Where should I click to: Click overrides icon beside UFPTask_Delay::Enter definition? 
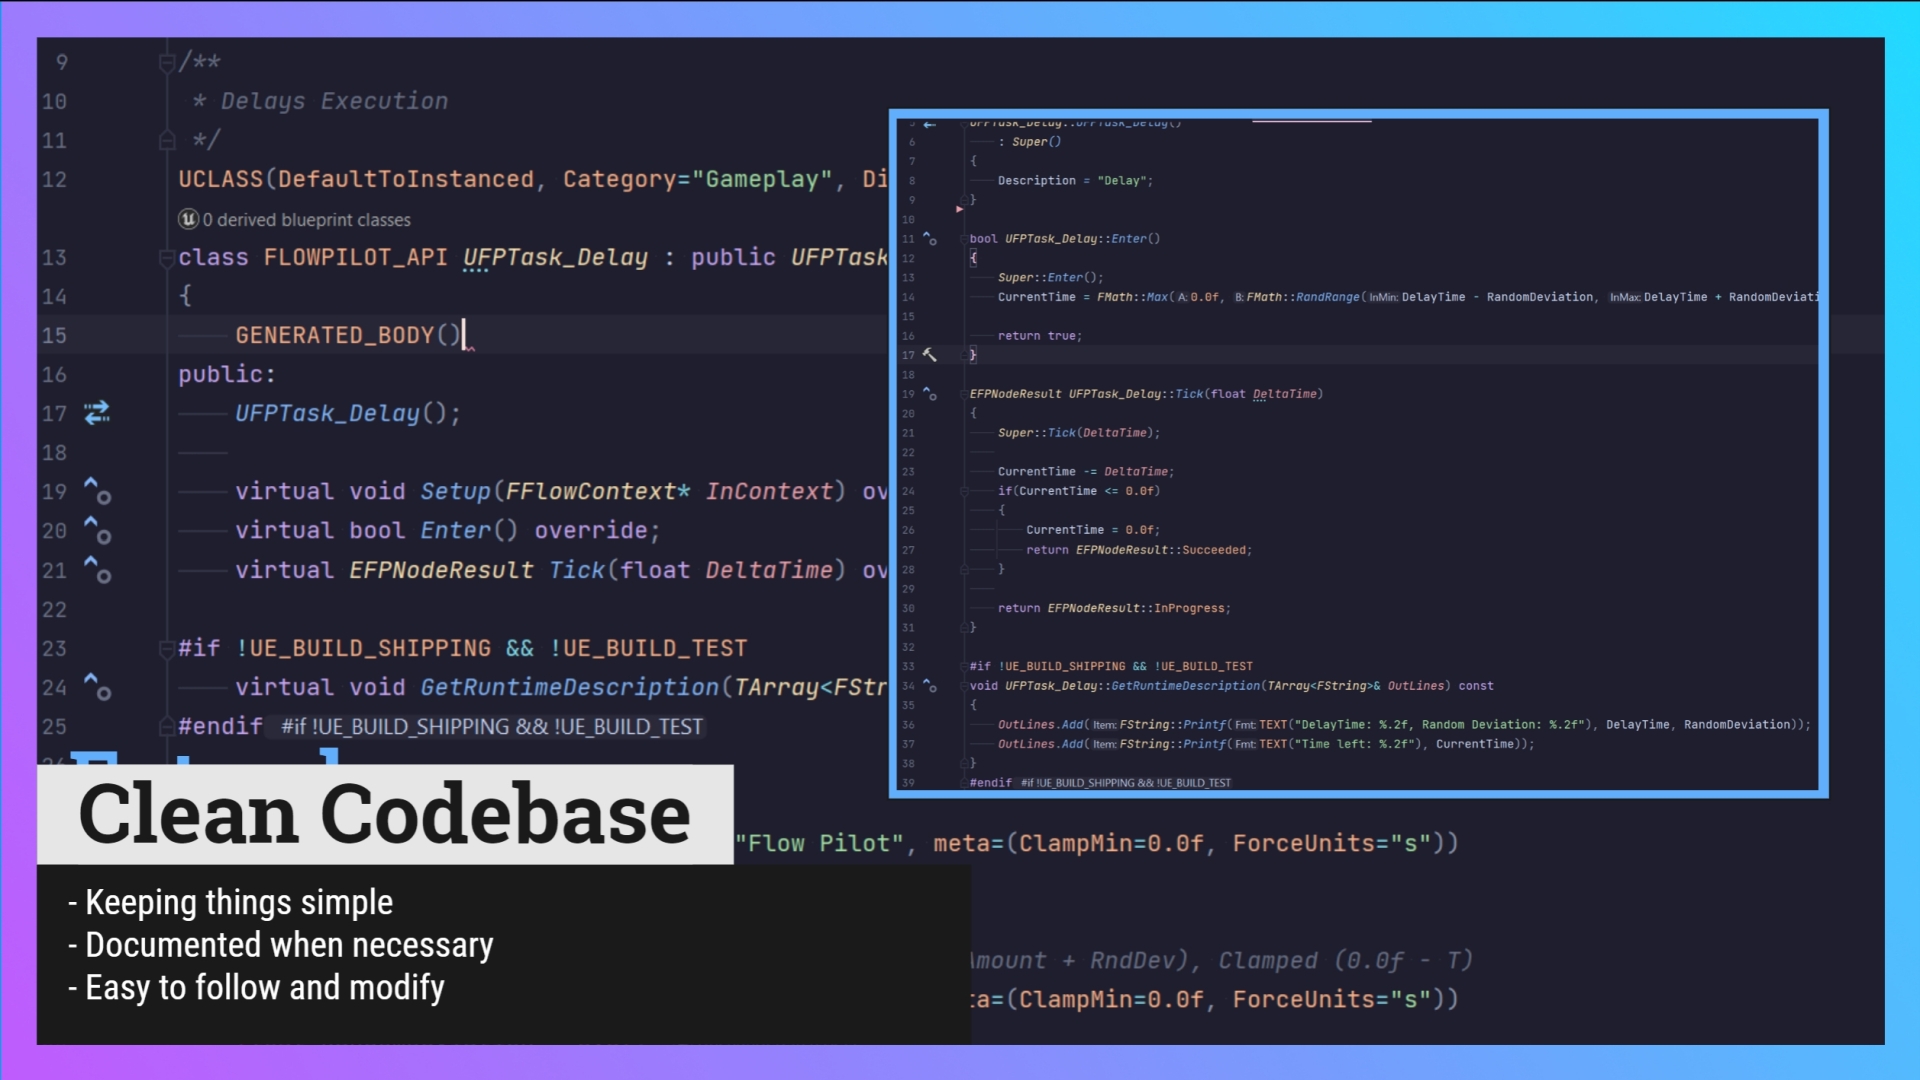pyautogui.click(x=930, y=239)
